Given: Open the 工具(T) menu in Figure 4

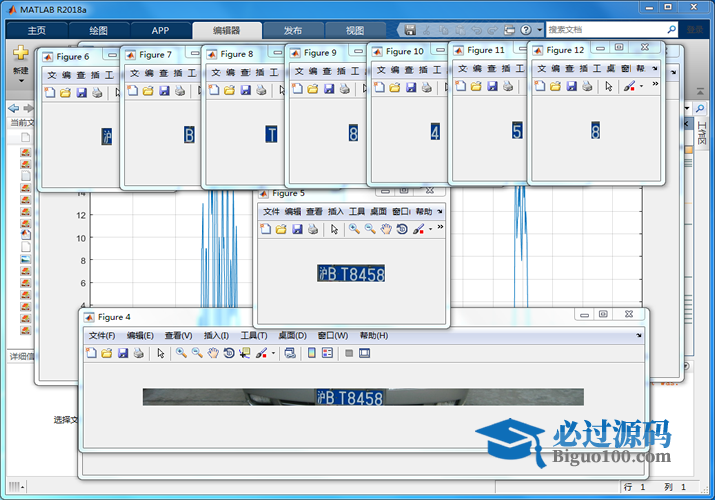Looking at the screenshot, I should pos(254,335).
